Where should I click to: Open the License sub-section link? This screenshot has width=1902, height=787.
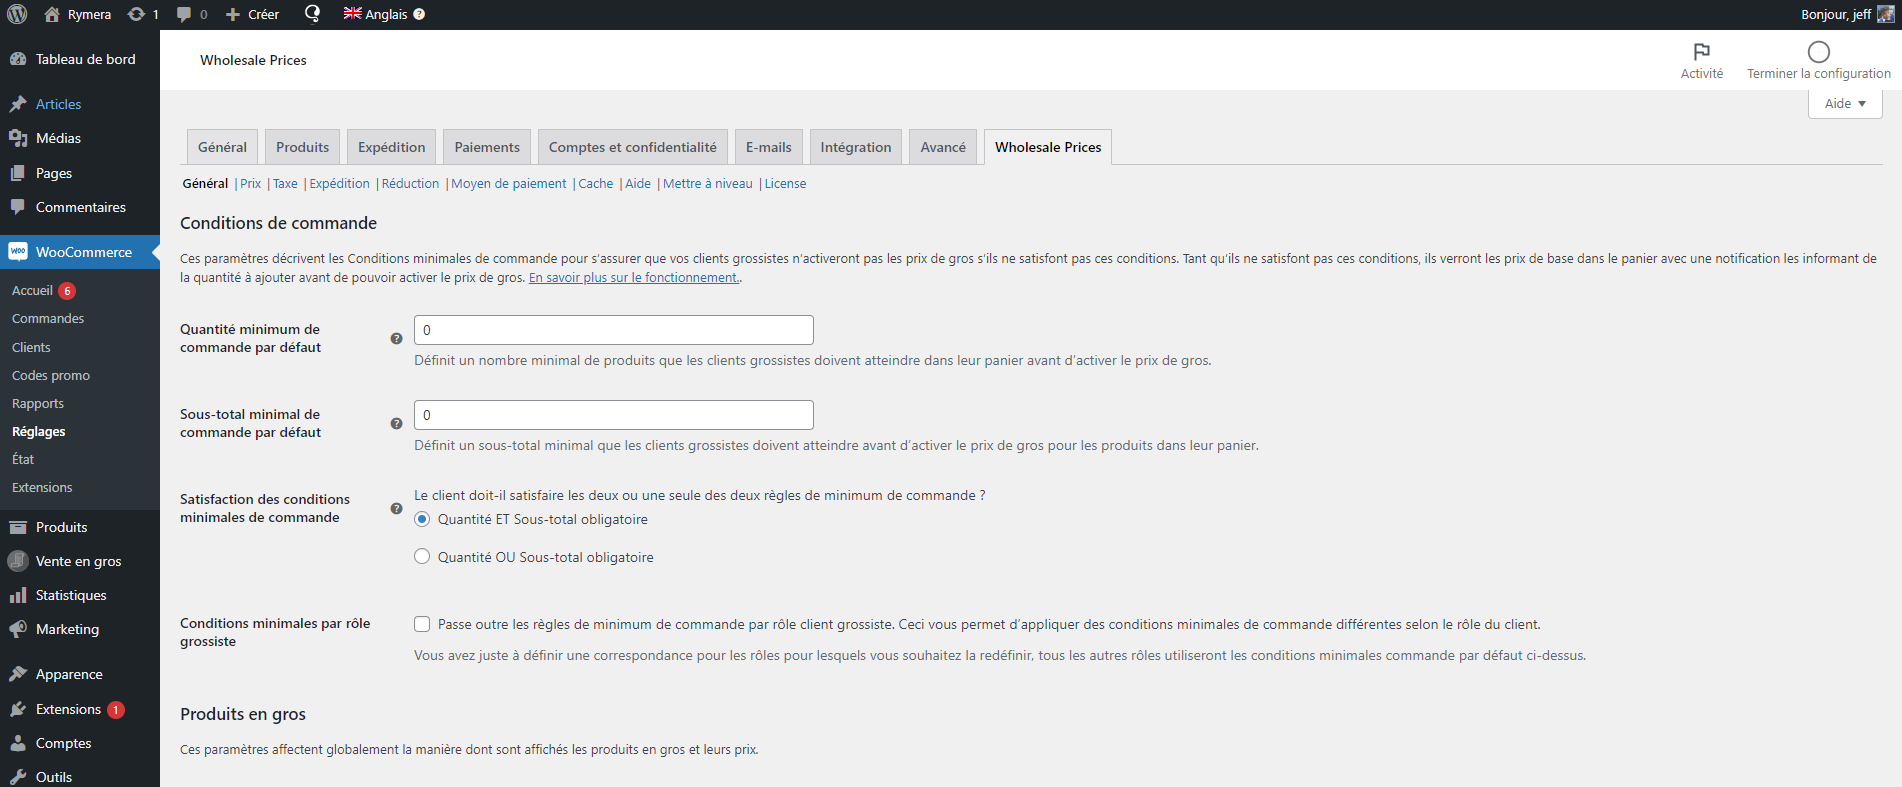tap(785, 184)
